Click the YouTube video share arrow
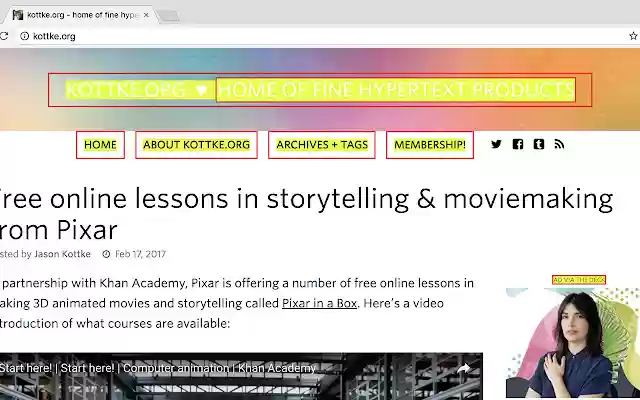 463,369
